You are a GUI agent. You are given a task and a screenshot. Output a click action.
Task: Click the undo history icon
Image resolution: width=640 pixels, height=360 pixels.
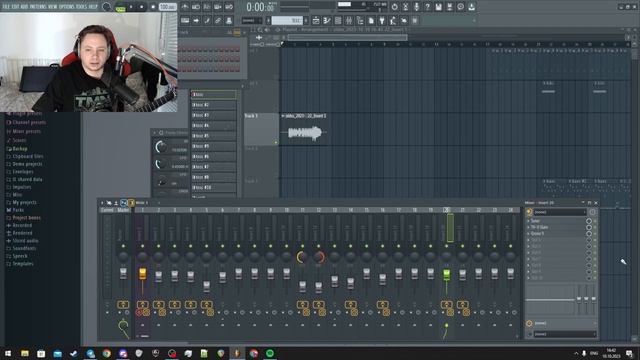click(394, 7)
